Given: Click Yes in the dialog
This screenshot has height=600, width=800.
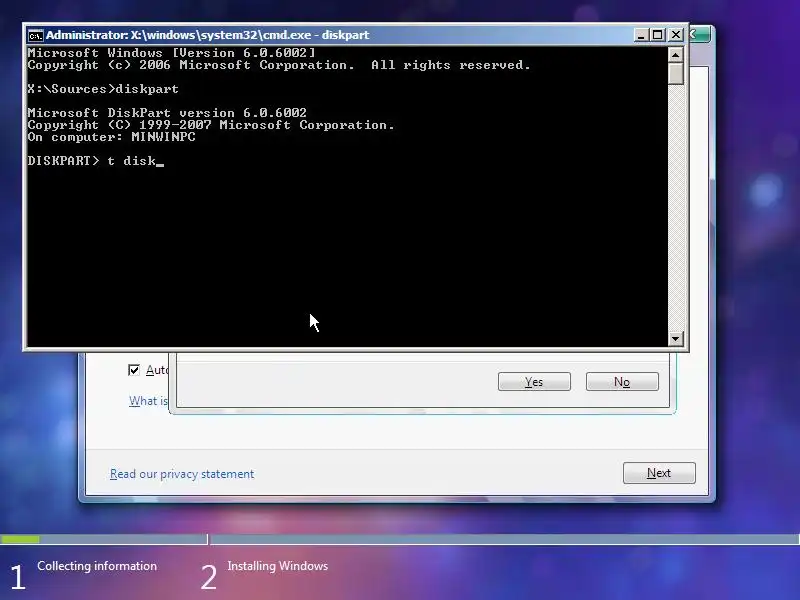Looking at the screenshot, I should click(x=534, y=382).
